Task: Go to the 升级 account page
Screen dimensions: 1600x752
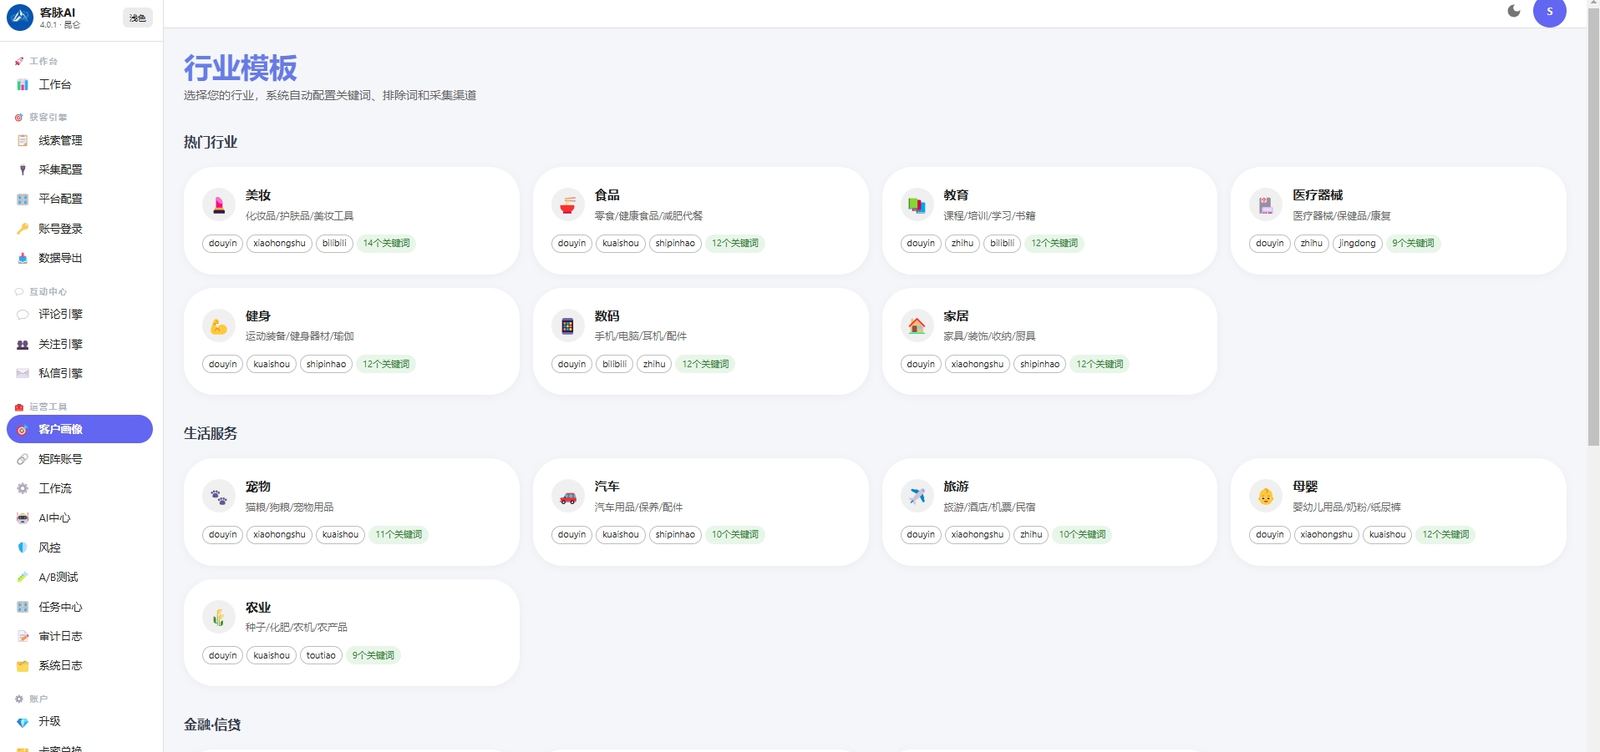Action: click(80, 721)
